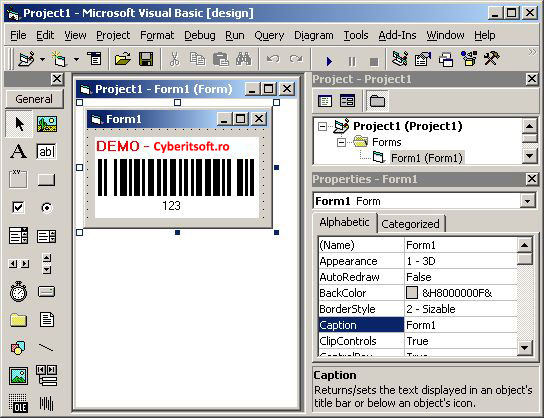Select the barcode control in toolbox
The image size is (544, 418).
click(x=46, y=404)
